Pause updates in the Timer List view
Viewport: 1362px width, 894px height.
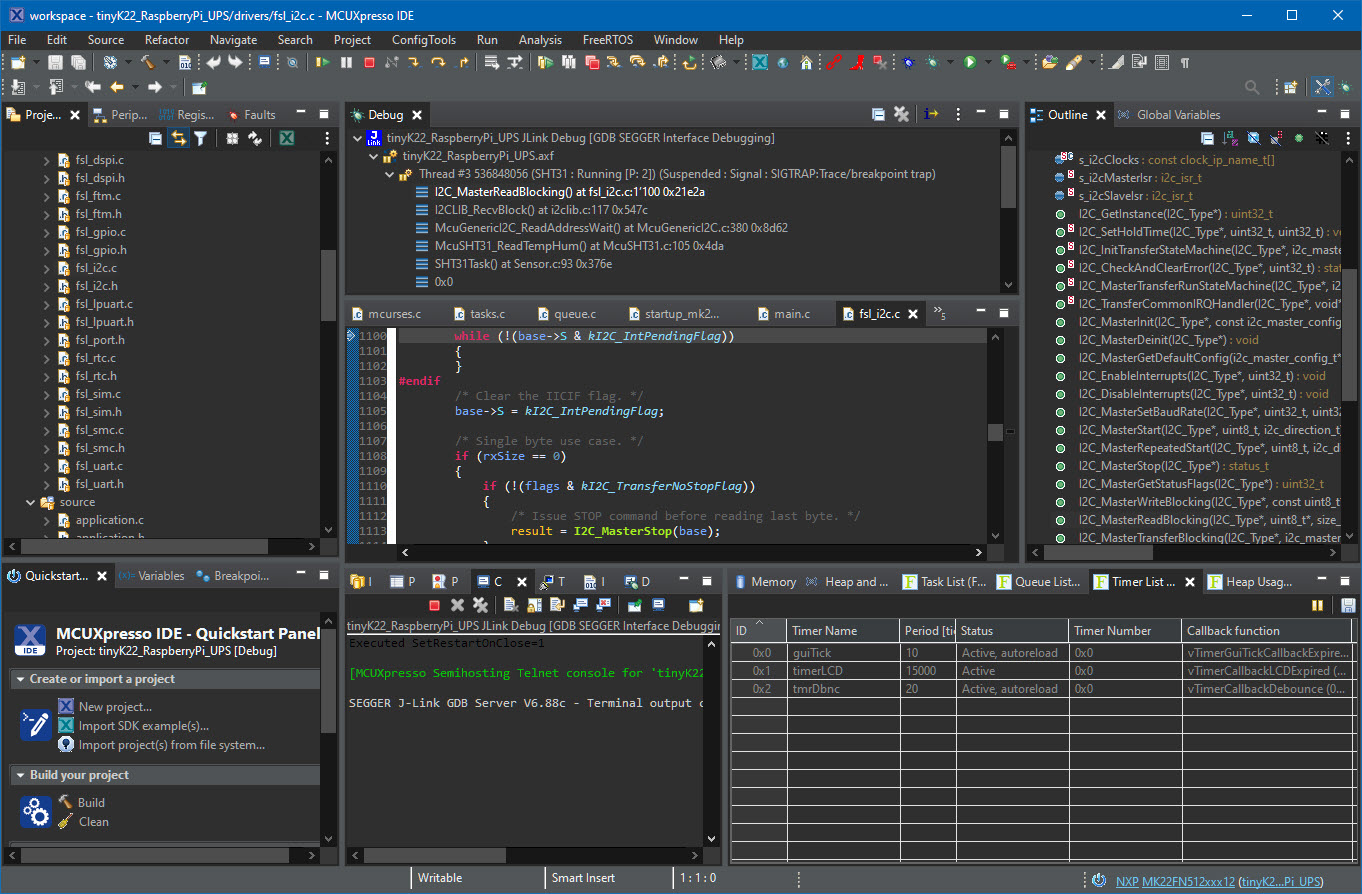(x=1318, y=605)
